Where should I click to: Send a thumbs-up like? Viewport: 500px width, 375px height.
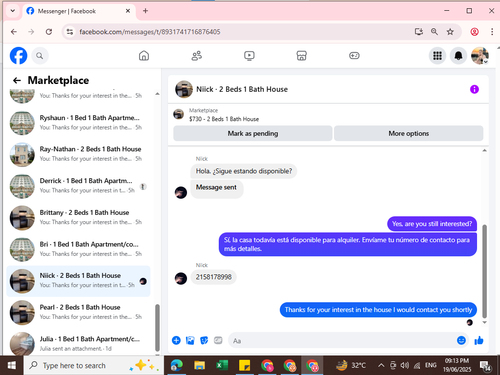click(479, 340)
